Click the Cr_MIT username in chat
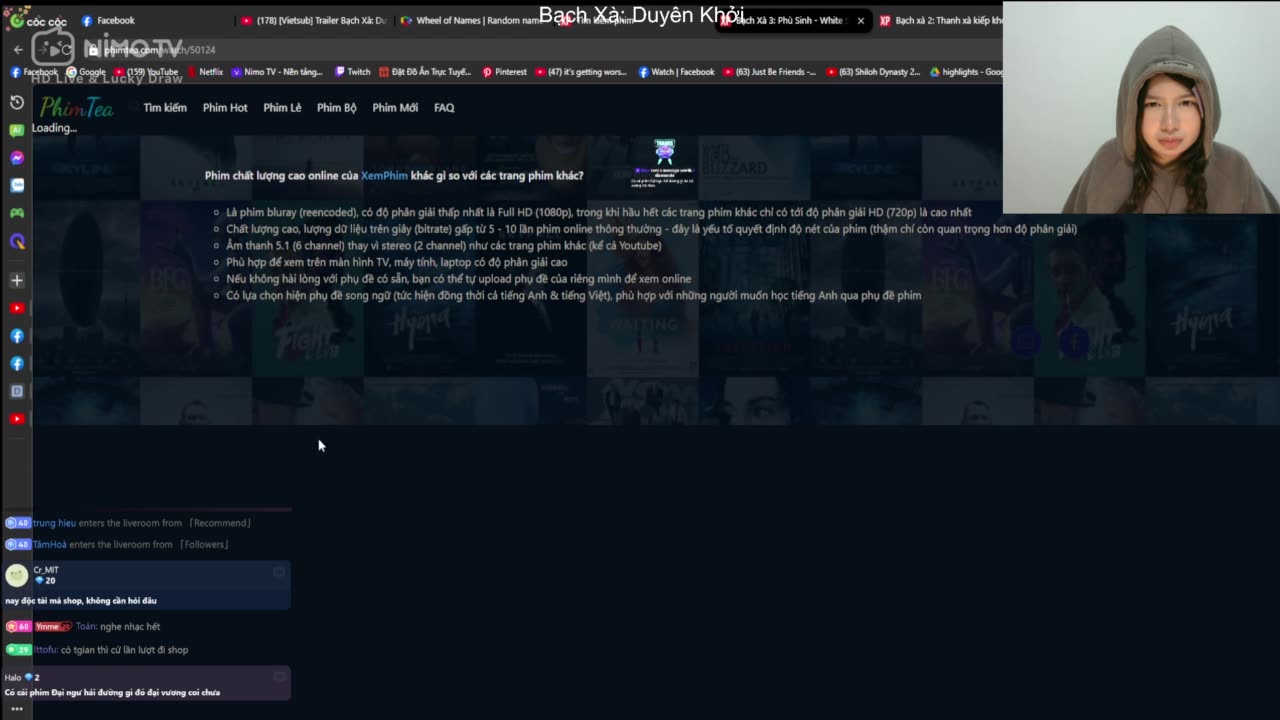The image size is (1280, 720). coord(46,570)
